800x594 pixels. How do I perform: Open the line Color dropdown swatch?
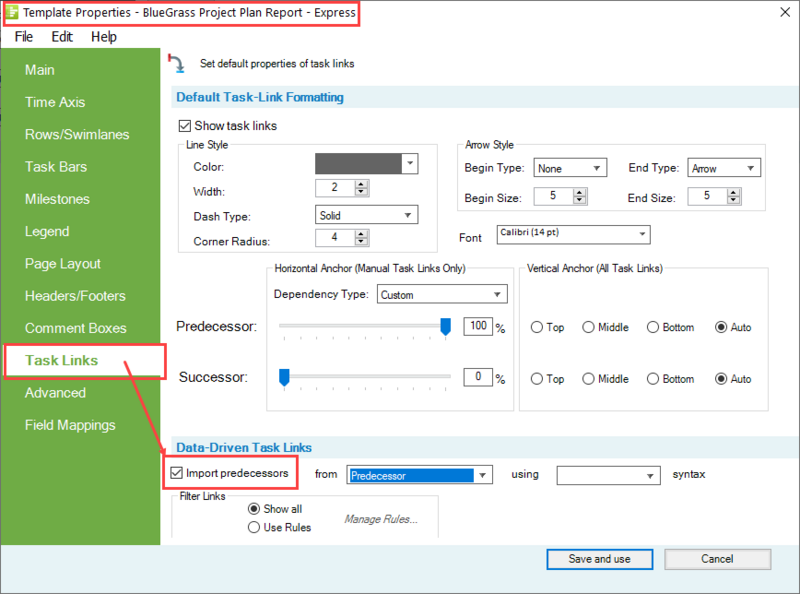click(409, 164)
